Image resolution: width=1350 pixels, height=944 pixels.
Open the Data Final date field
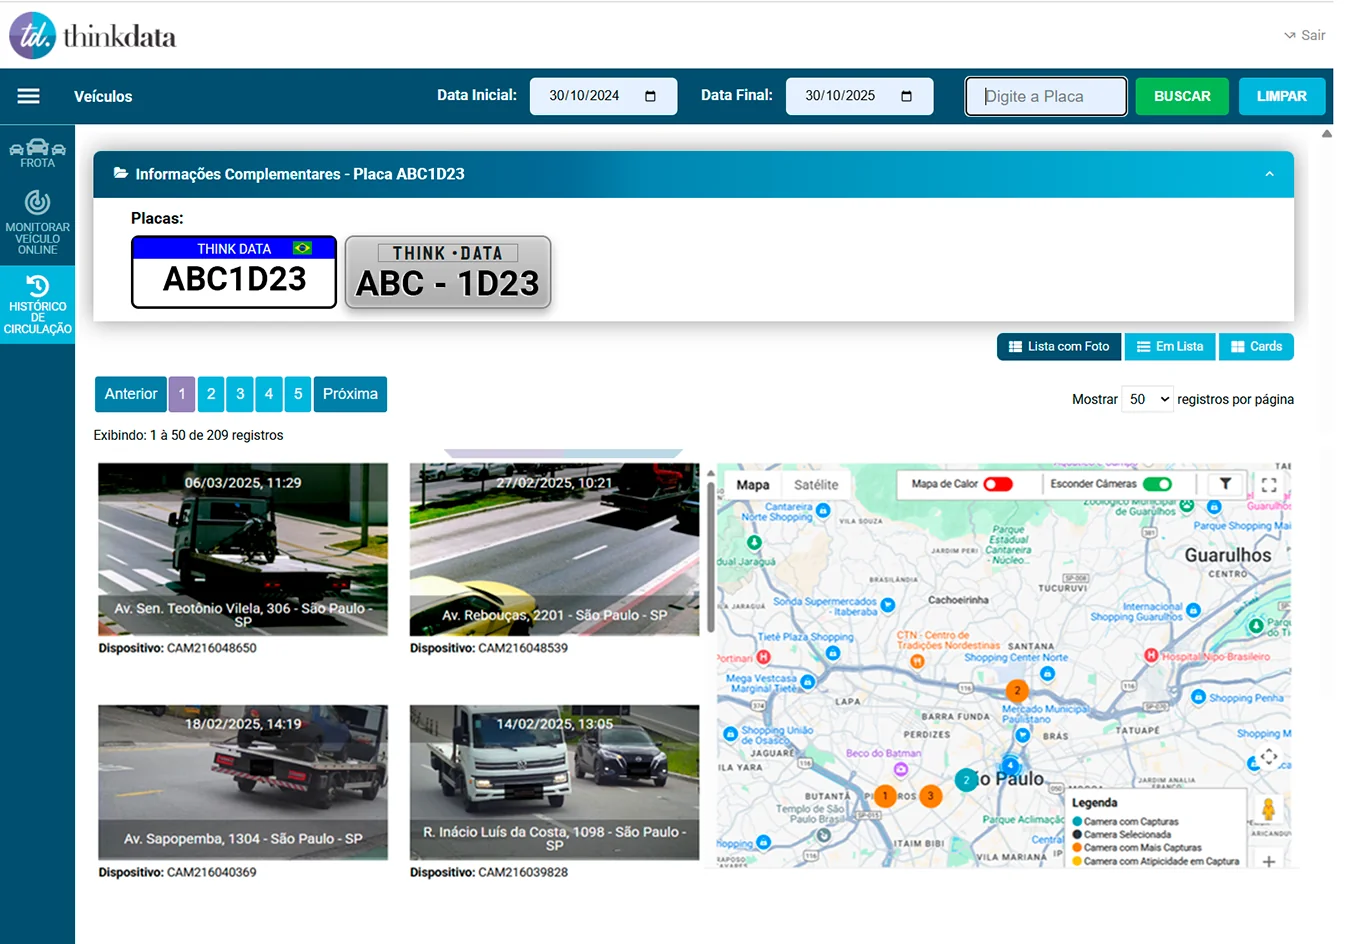[859, 96]
